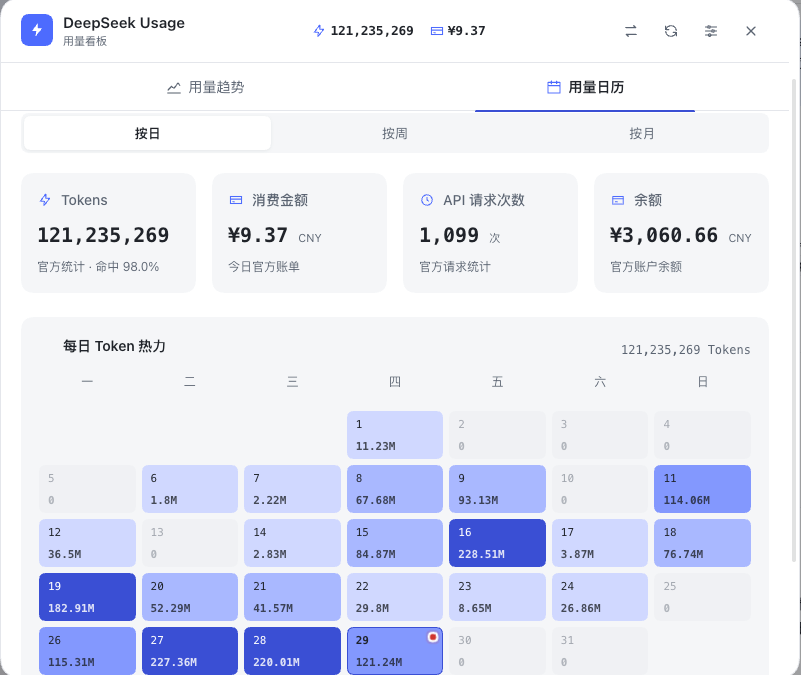Click the Tokens card lightning icon

pos(45,200)
